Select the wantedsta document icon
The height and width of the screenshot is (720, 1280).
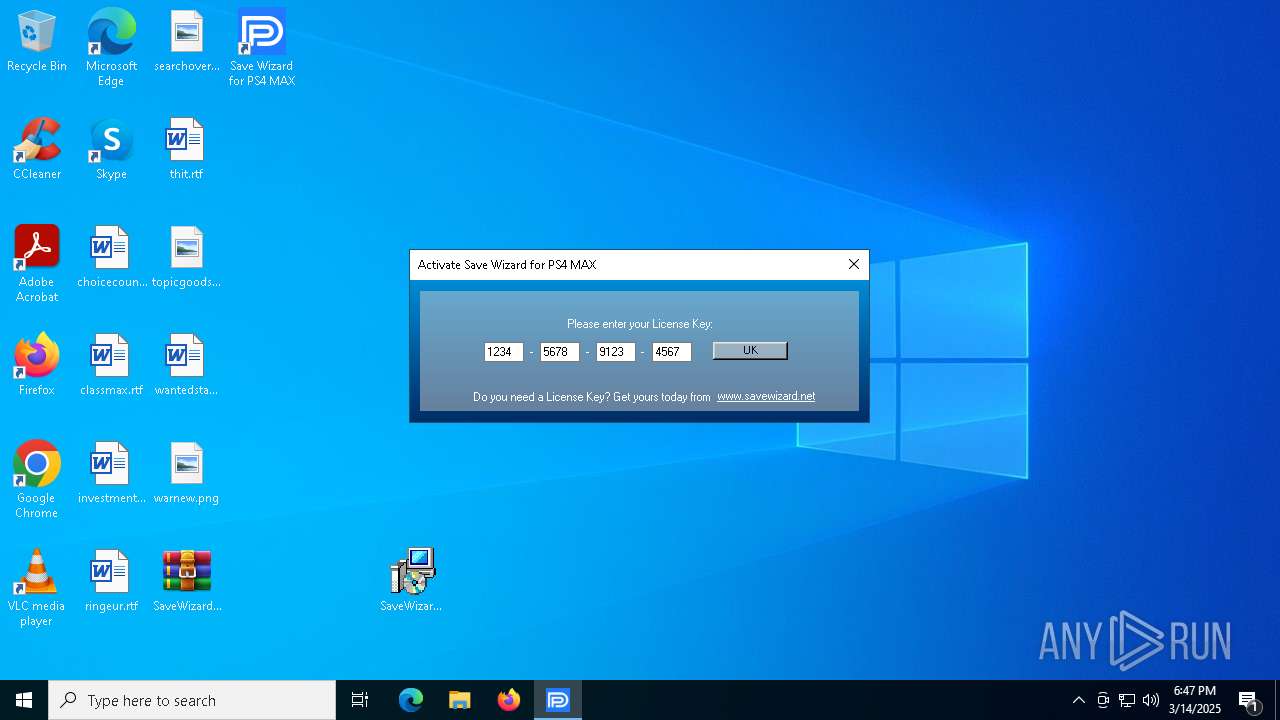186,366
